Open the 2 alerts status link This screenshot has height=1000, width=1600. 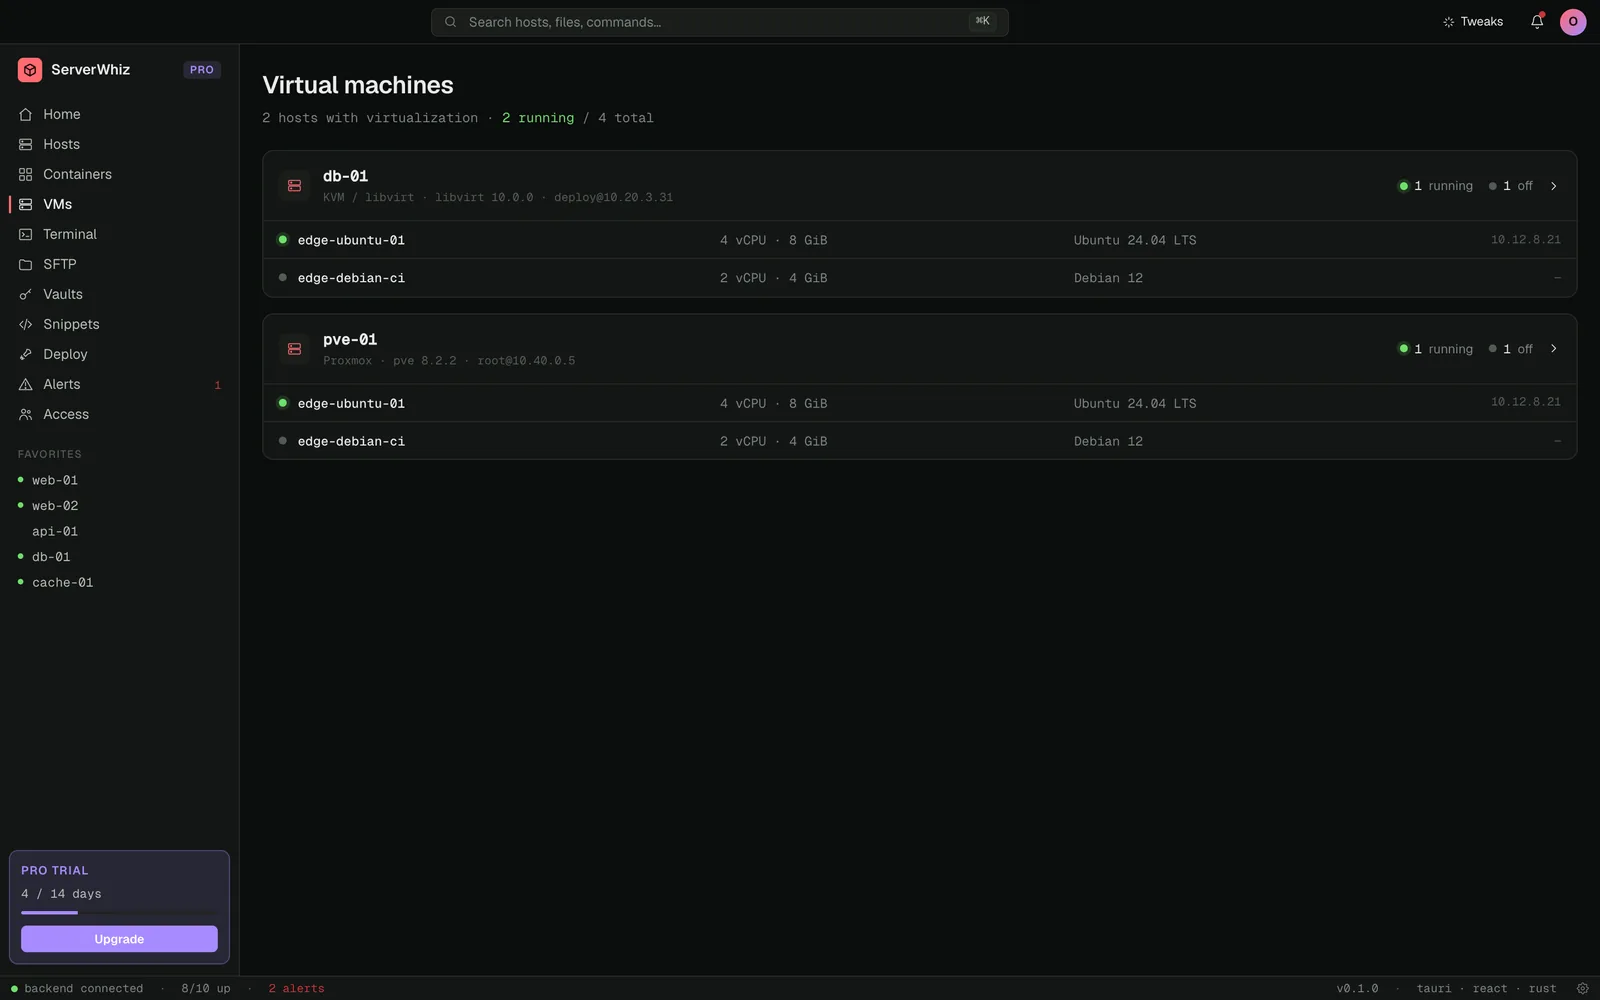click(296, 989)
